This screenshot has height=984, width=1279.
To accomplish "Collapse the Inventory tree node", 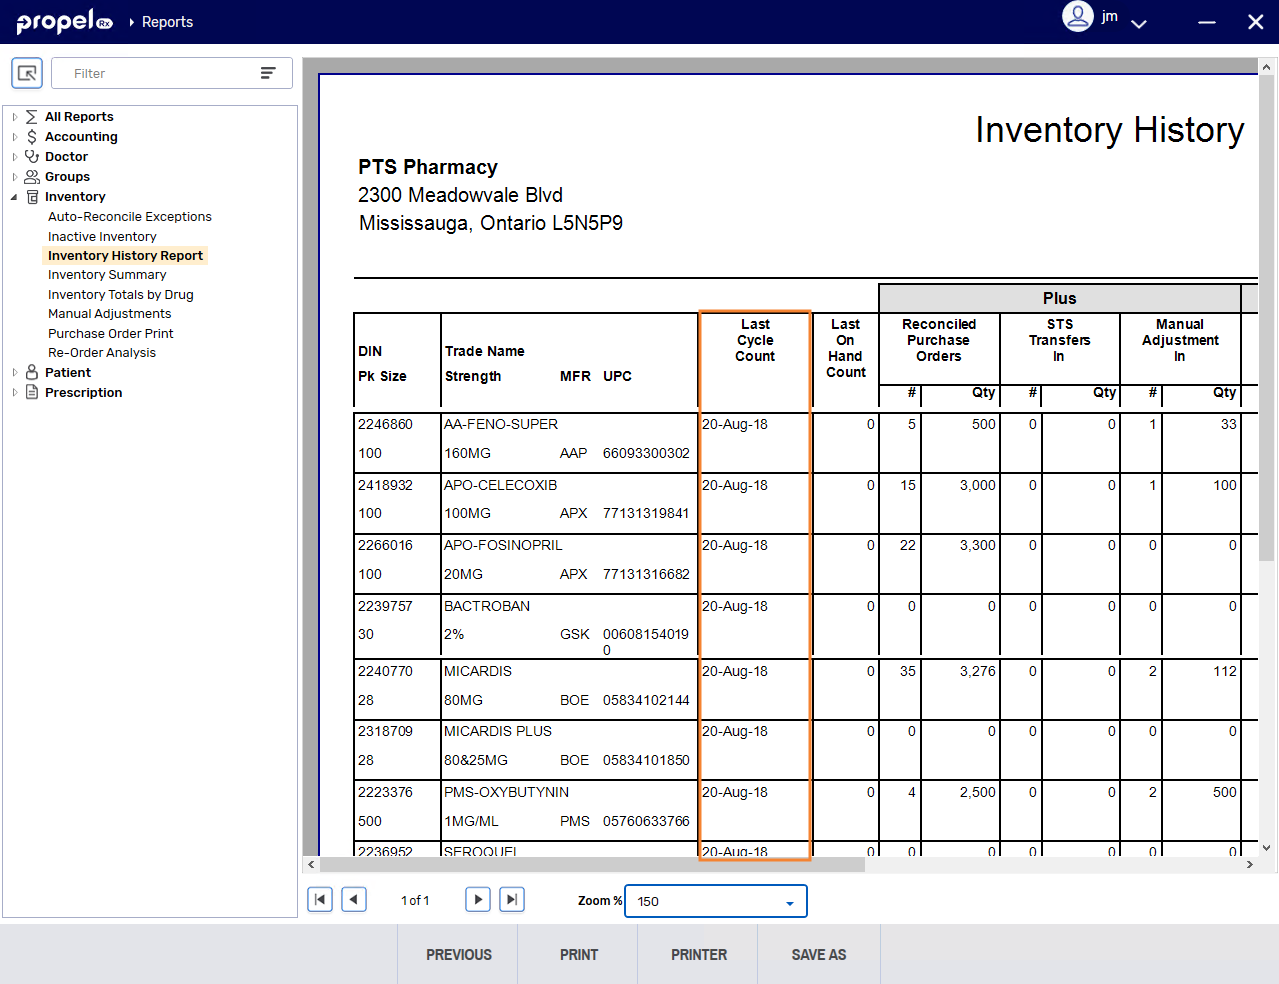I will click(15, 197).
